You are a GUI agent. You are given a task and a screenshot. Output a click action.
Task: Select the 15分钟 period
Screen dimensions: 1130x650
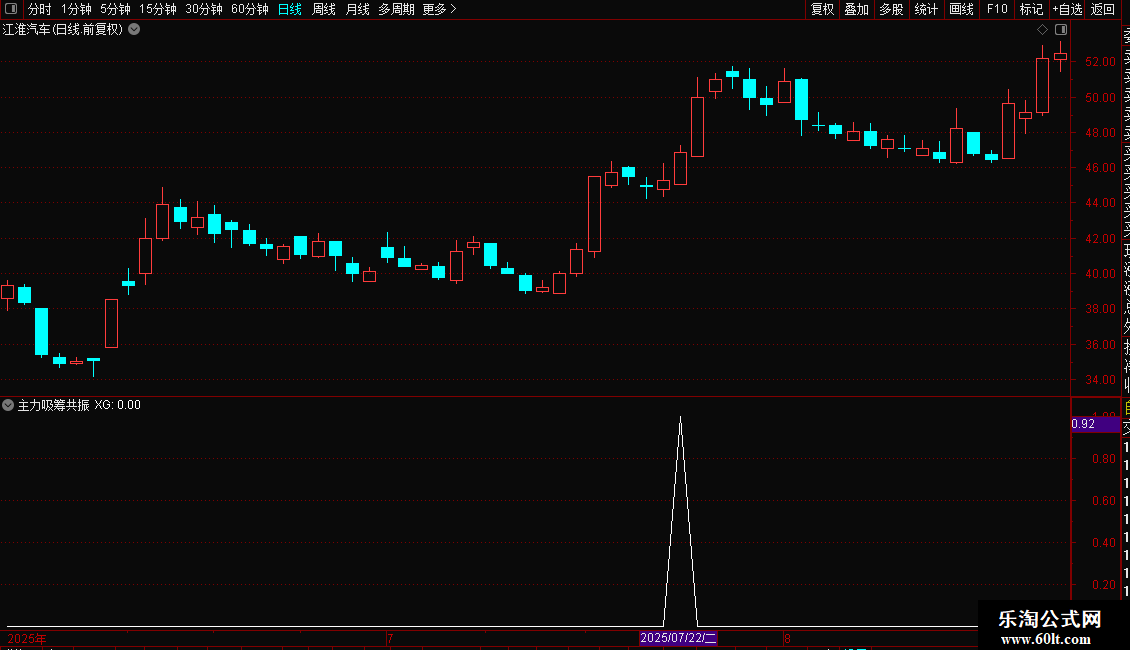point(158,9)
